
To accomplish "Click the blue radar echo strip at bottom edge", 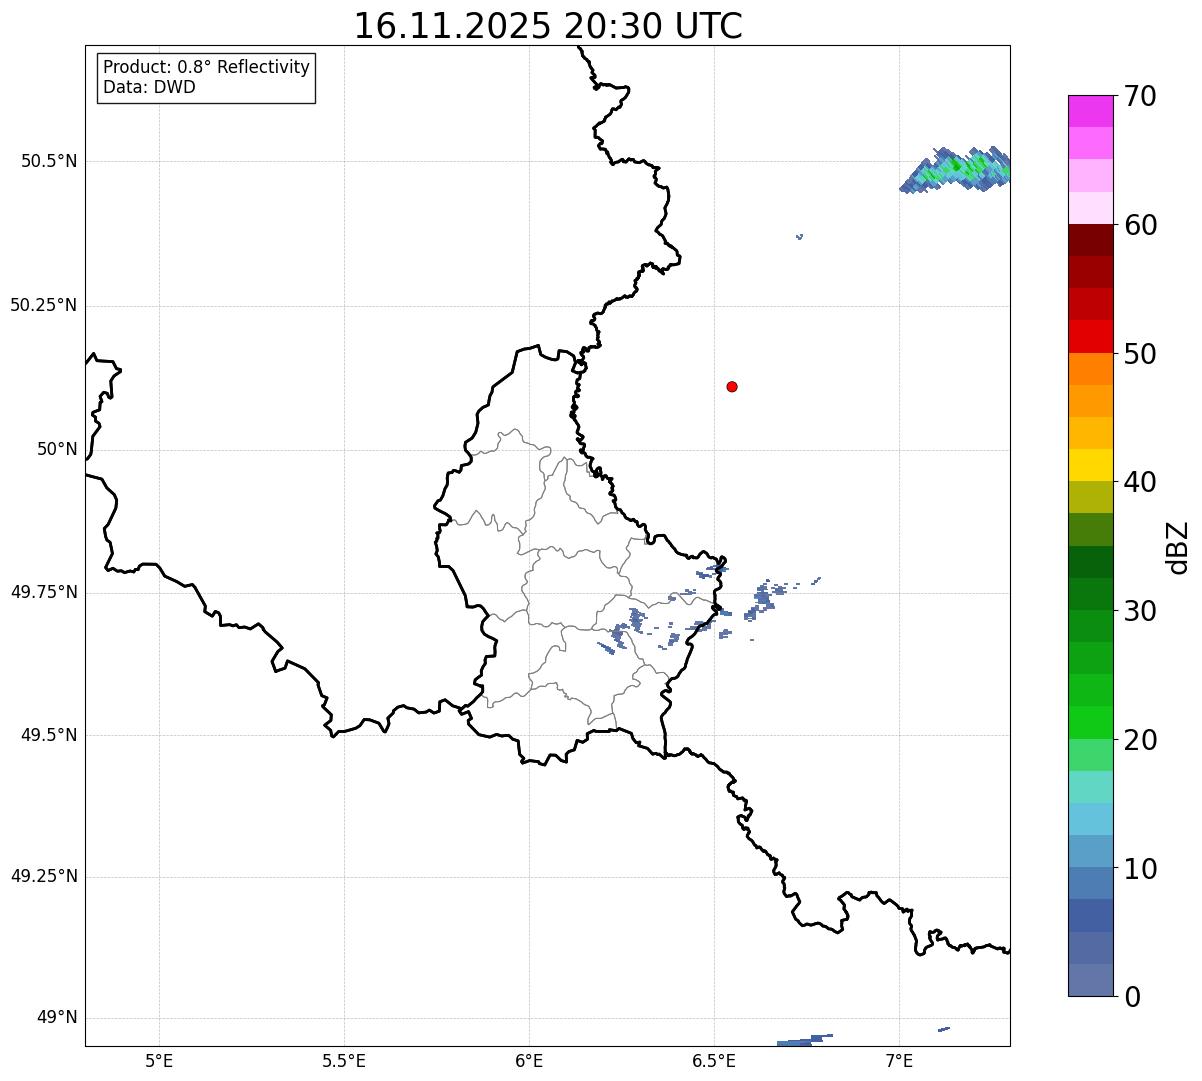I will click(x=804, y=1041).
